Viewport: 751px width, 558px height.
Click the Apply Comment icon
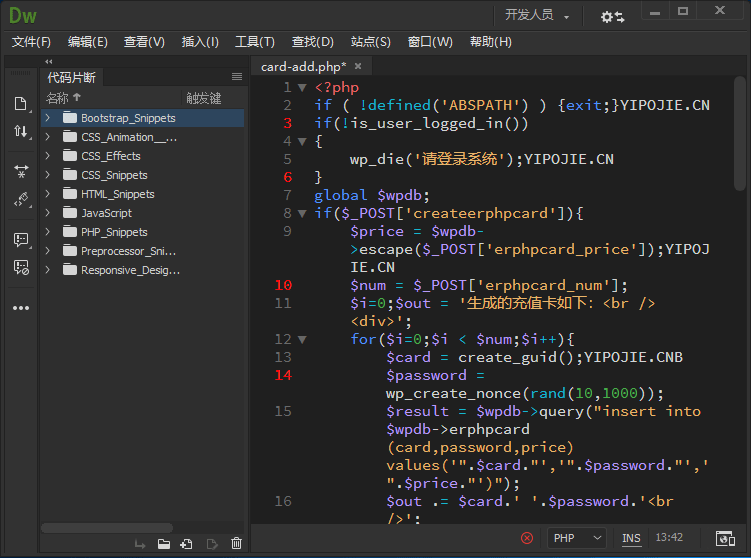(20, 240)
